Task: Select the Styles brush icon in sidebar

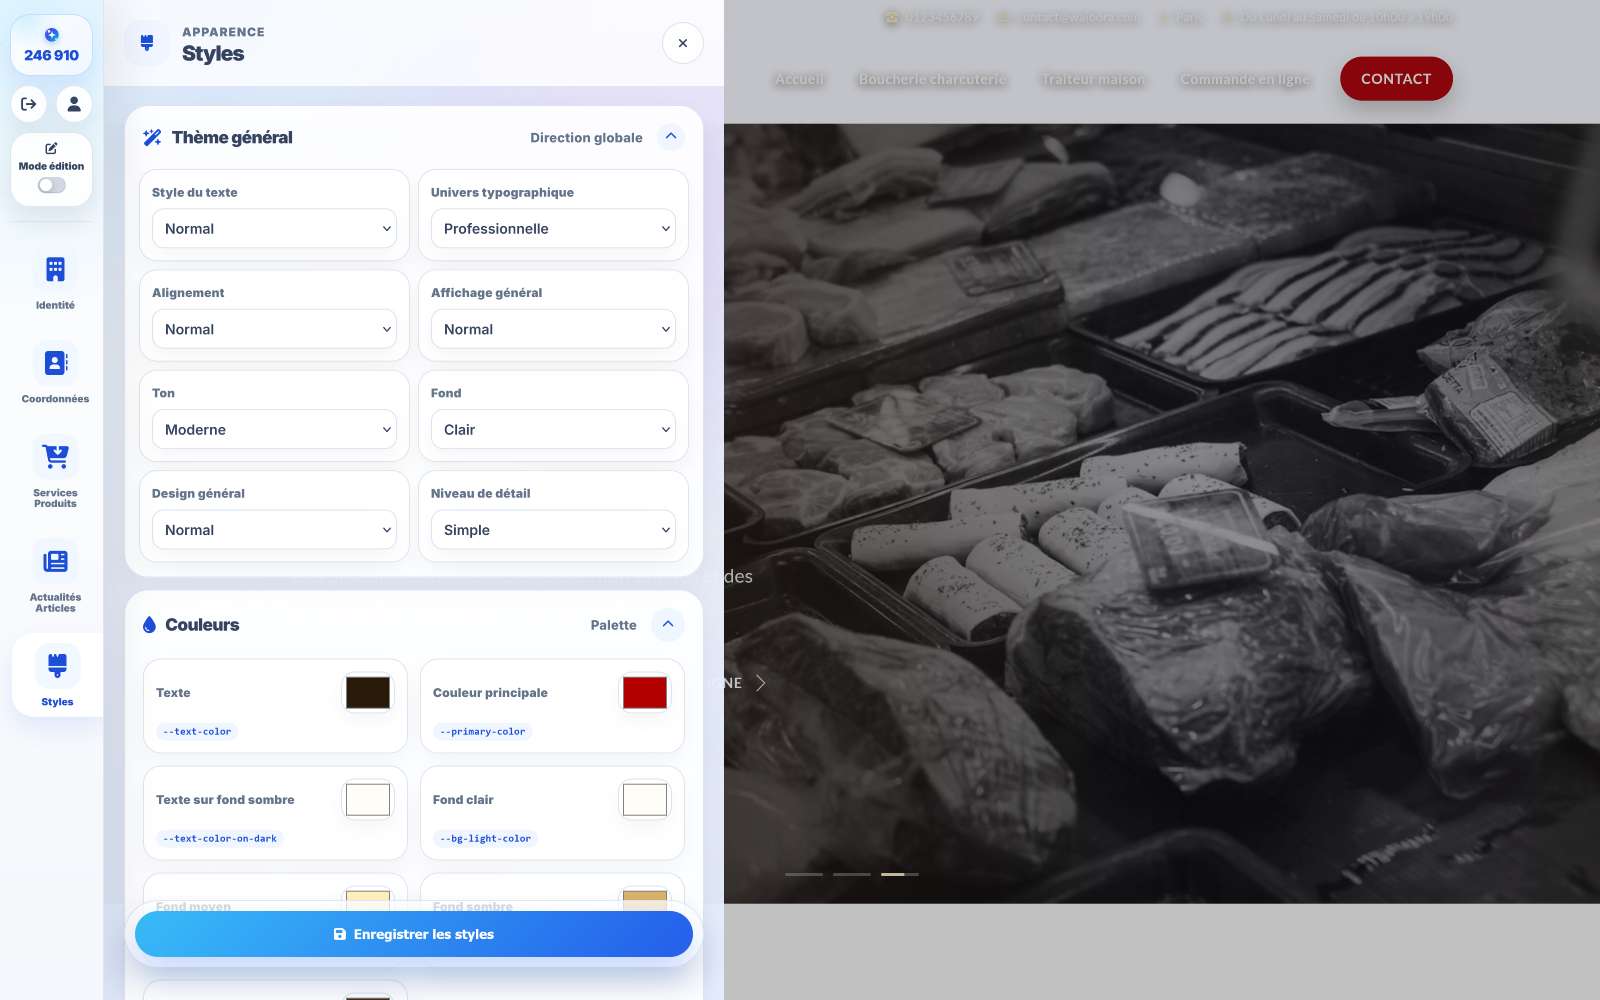Action: click(57, 665)
